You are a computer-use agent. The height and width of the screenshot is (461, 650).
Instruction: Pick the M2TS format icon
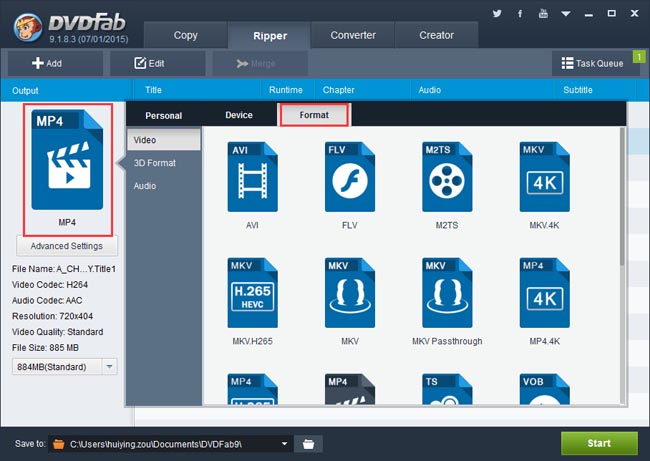(x=447, y=177)
